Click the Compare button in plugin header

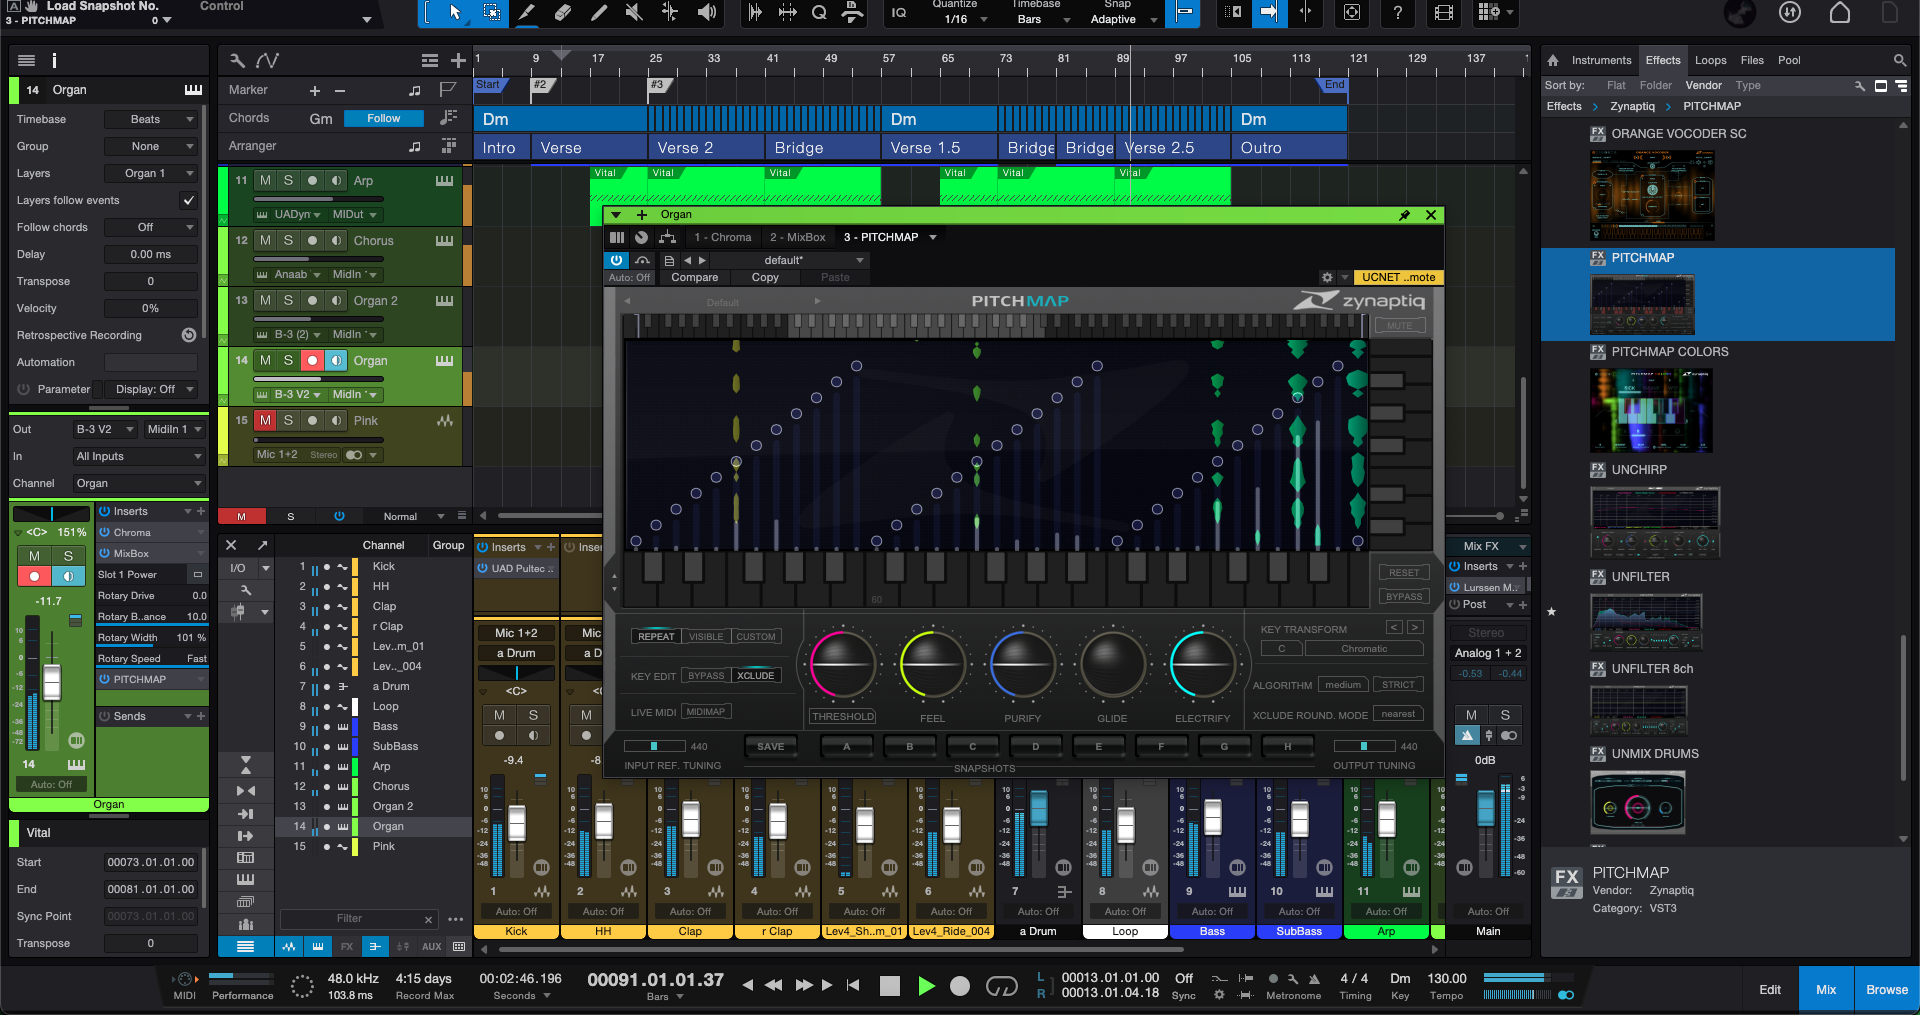coord(694,277)
